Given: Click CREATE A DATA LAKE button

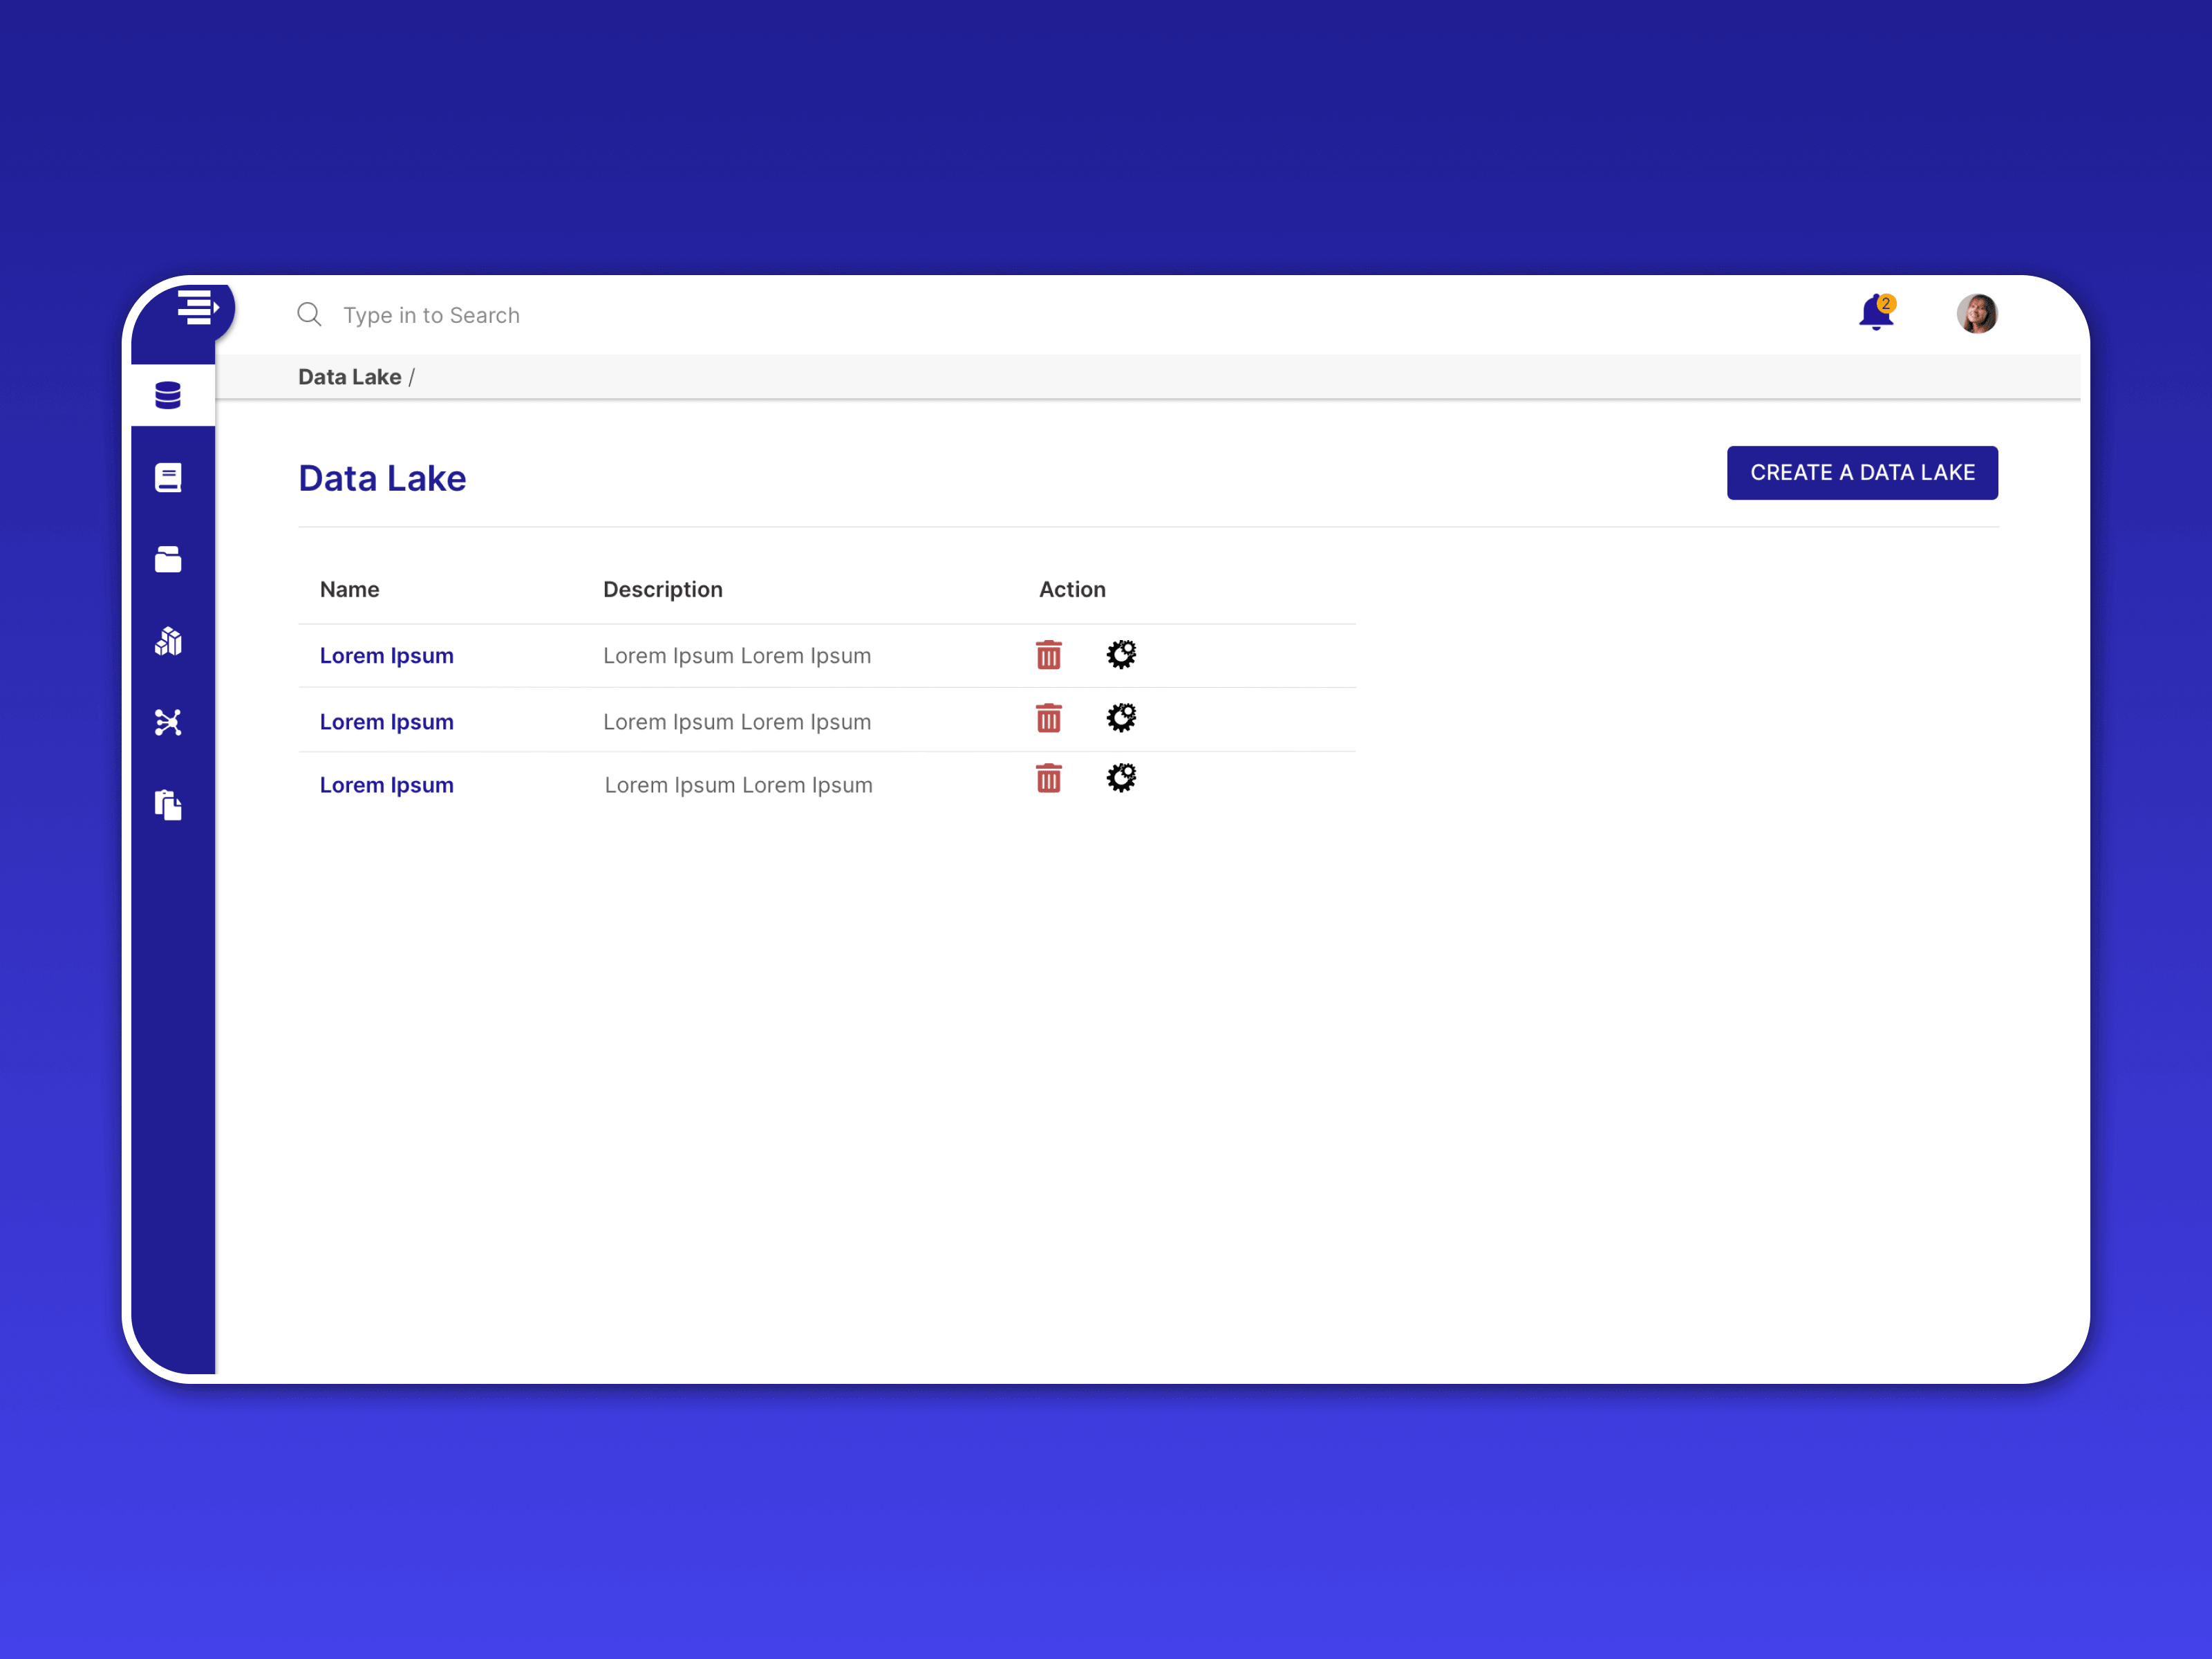Looking at the screenshot, I should [x=1862, y=472].
